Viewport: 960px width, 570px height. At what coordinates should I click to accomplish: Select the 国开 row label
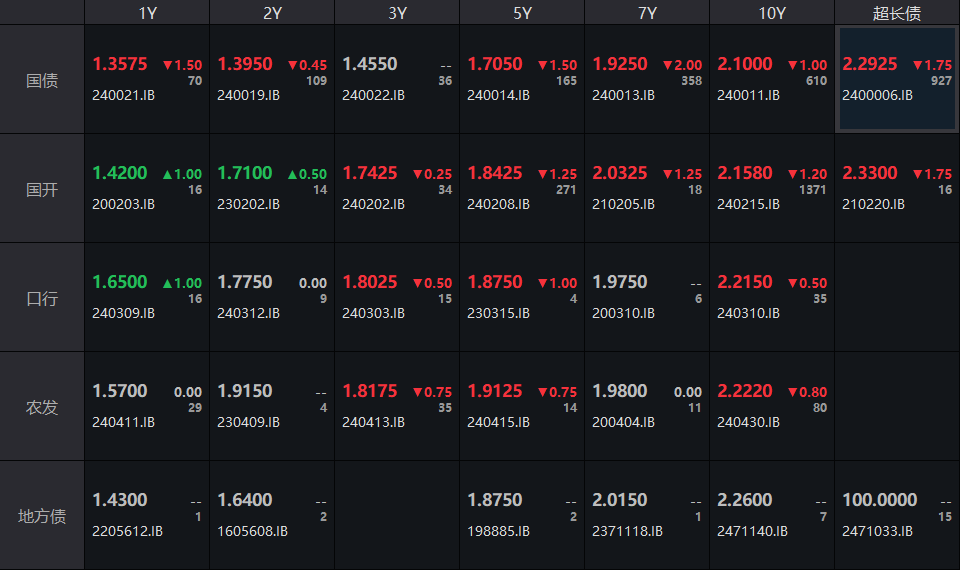42,189
